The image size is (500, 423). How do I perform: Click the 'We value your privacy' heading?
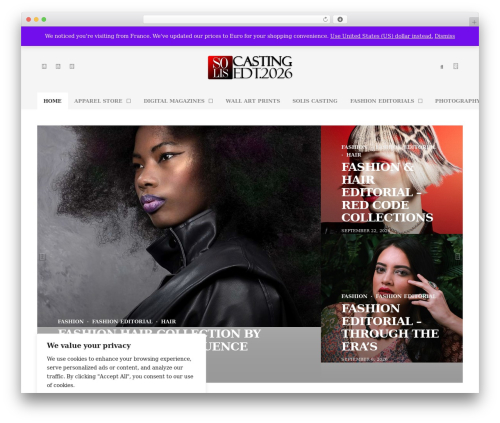tap(89, 345)
